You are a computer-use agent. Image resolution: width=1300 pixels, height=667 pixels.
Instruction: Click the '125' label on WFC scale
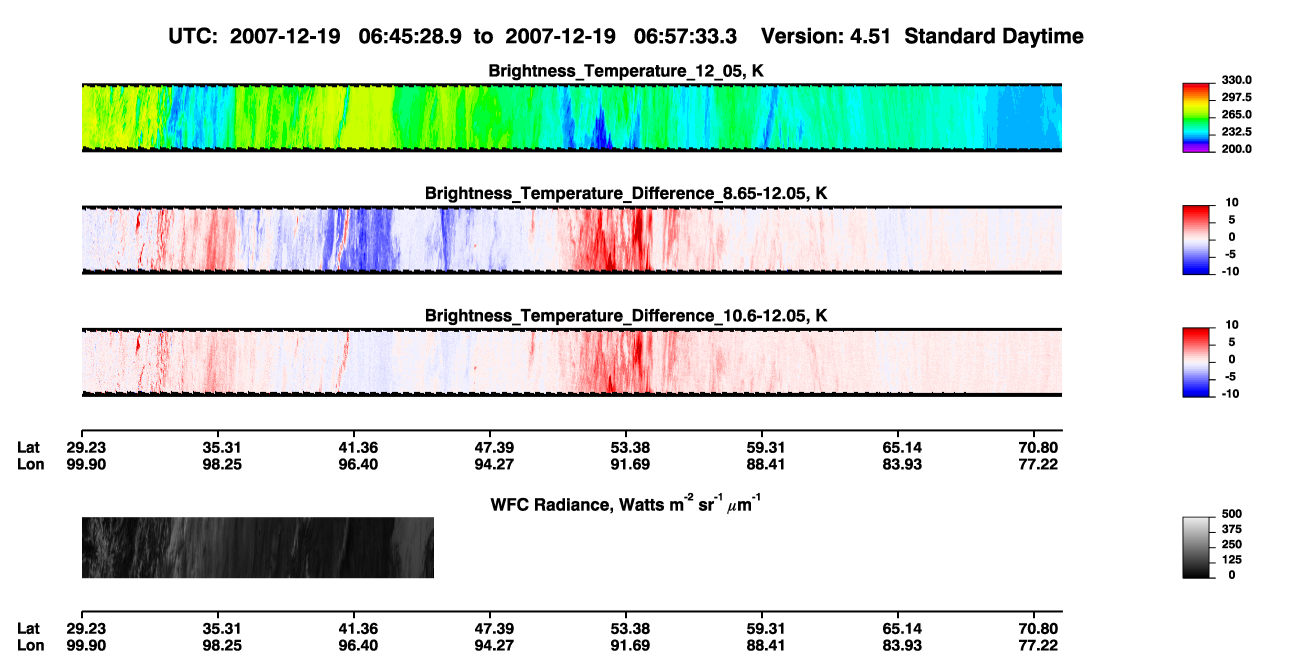point(1234,559)
